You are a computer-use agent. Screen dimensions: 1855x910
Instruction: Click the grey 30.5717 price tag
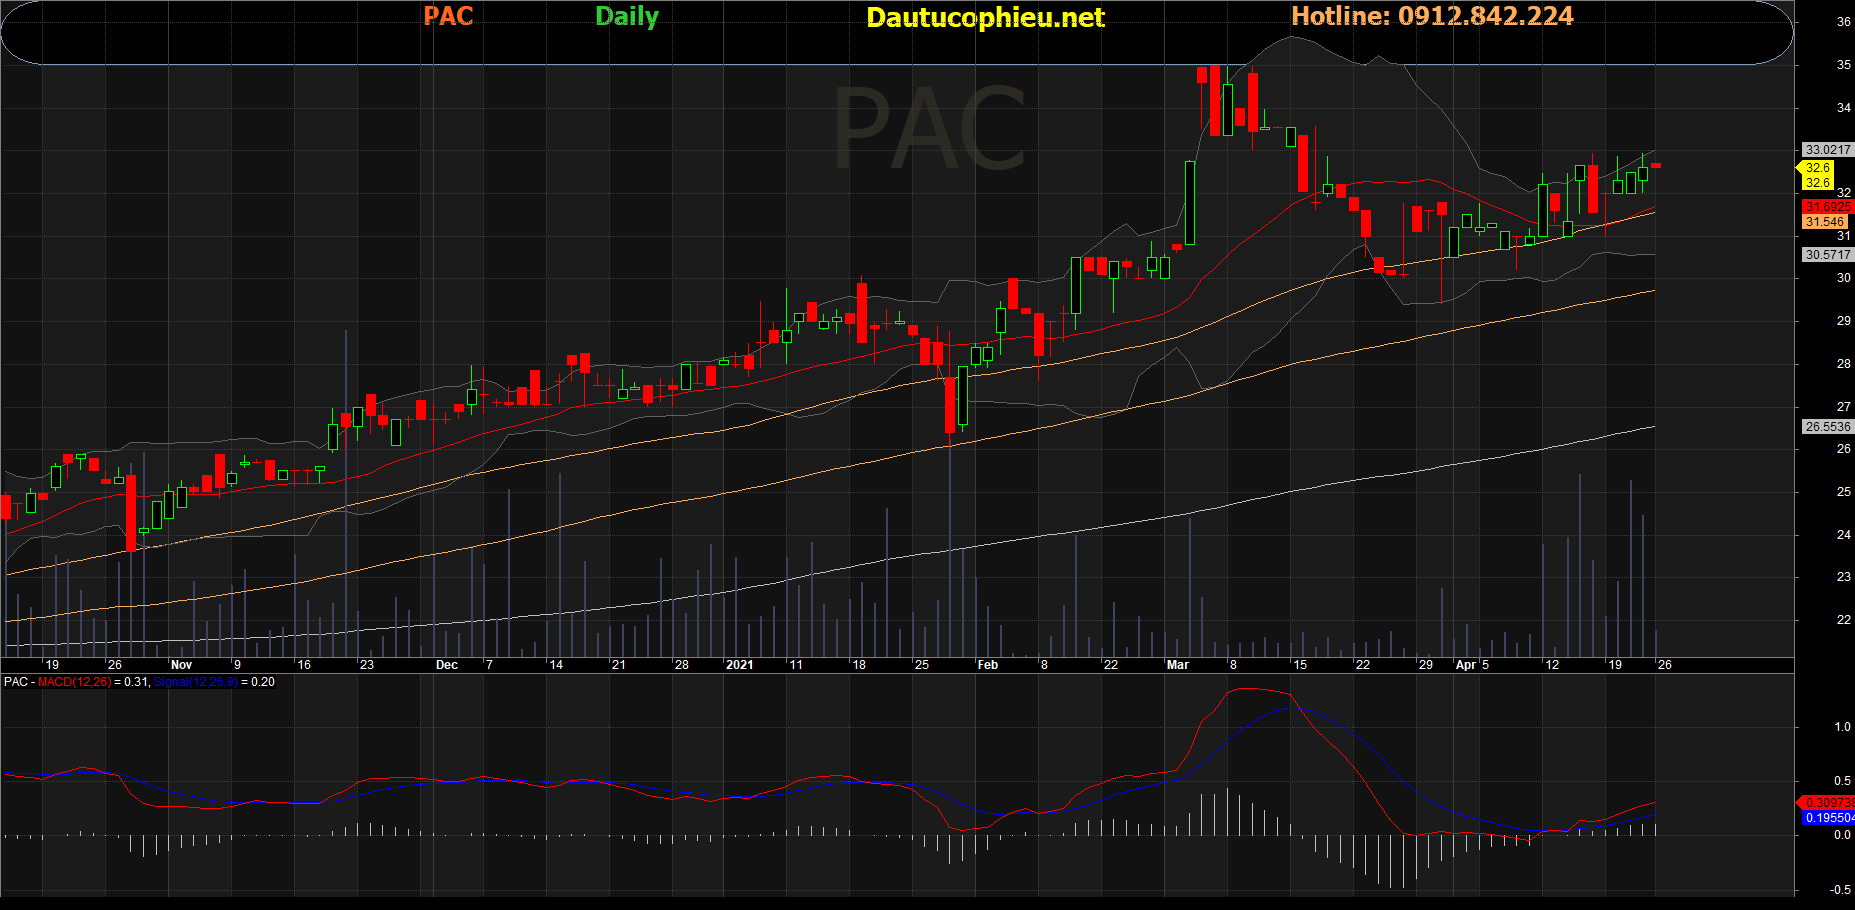point(1827,255)
